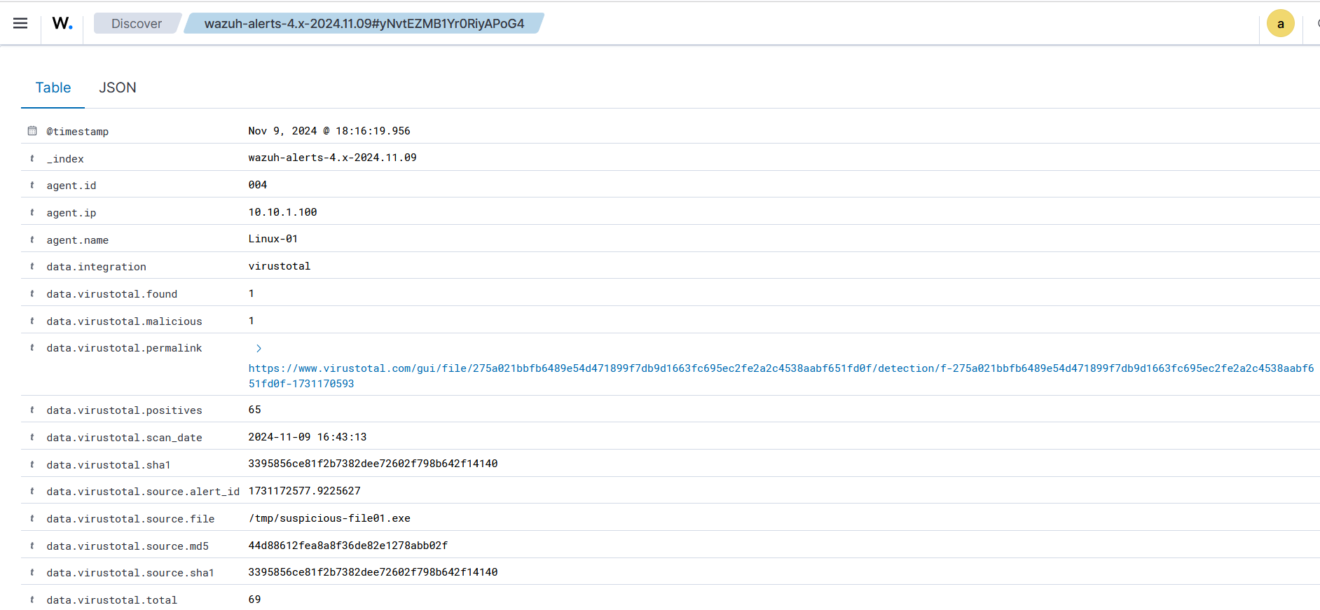The image size is (1320, 610).
Task: Expand the data.virustotal.permalink value chevron
Action: pos(258,348)
